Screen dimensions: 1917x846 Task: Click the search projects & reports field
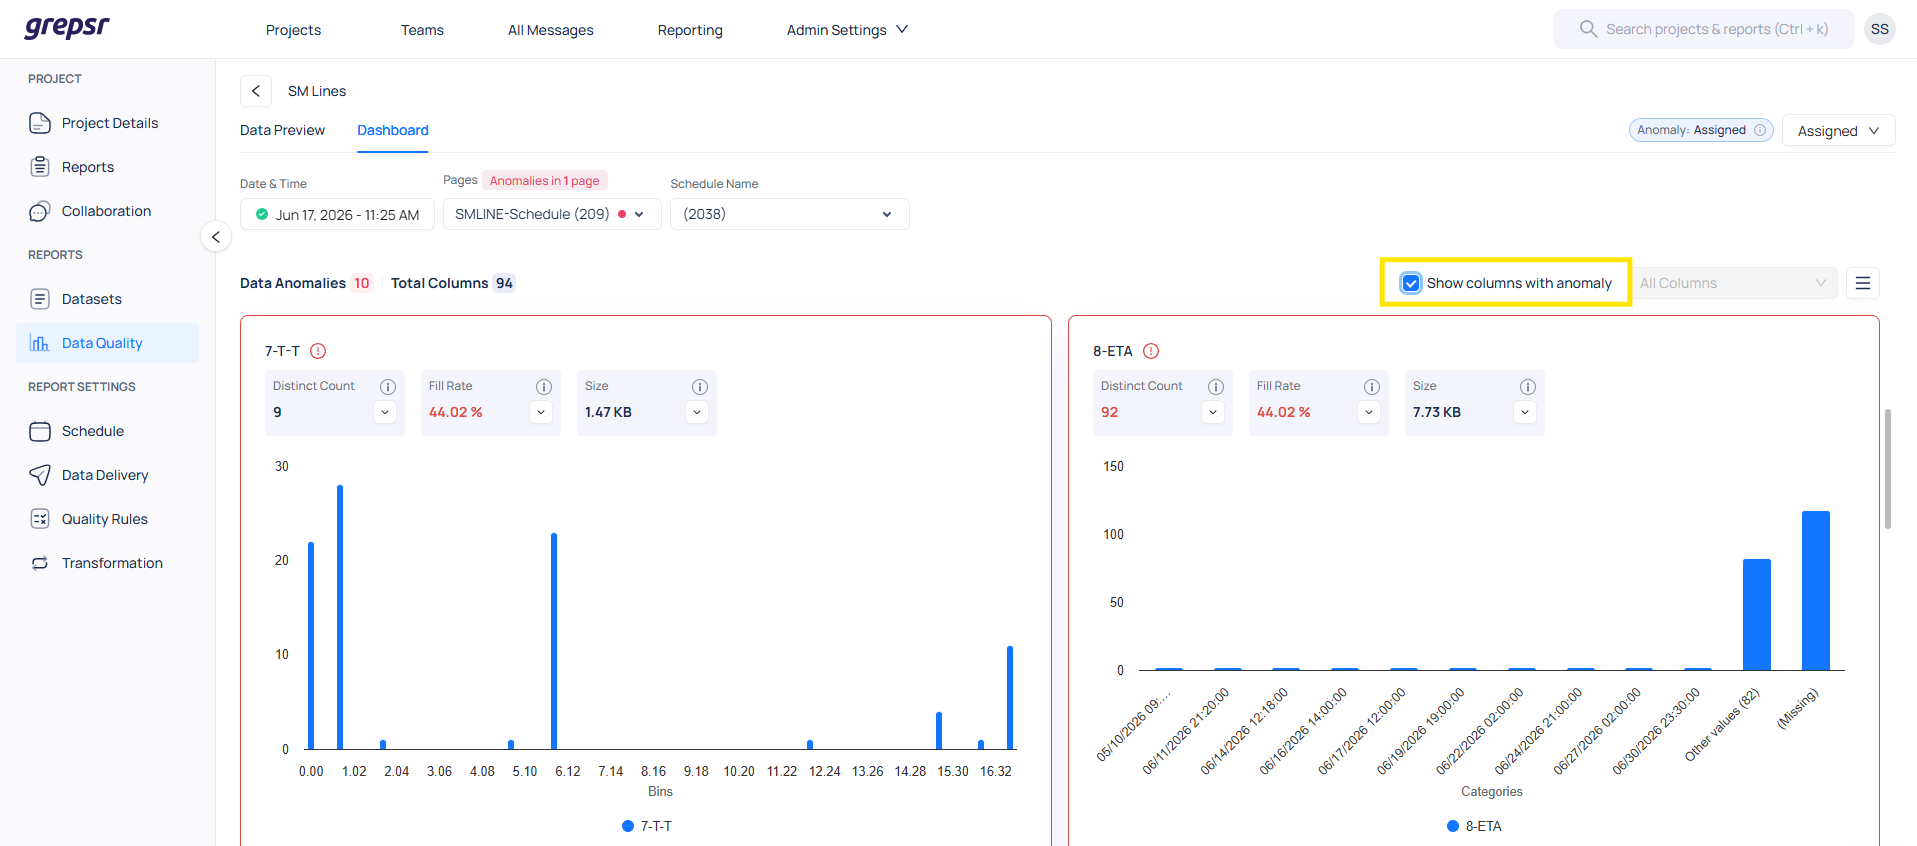point(1703,29)
